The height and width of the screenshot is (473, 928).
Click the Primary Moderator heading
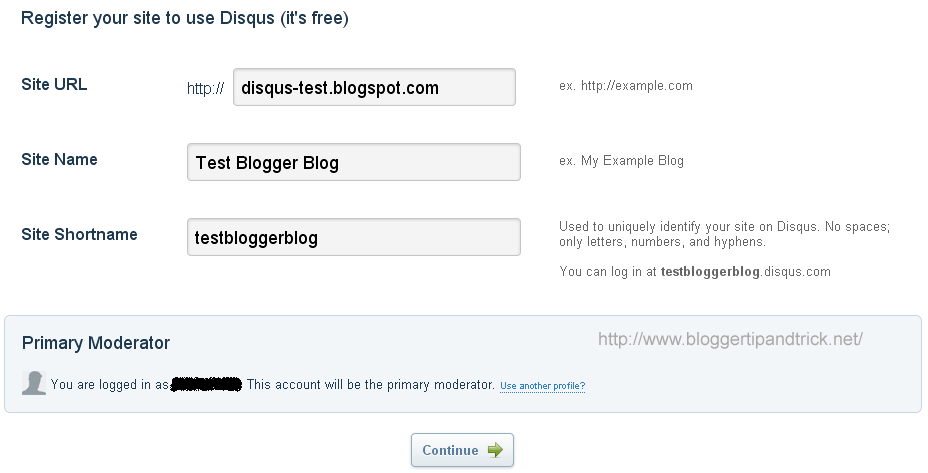[96, 343]
